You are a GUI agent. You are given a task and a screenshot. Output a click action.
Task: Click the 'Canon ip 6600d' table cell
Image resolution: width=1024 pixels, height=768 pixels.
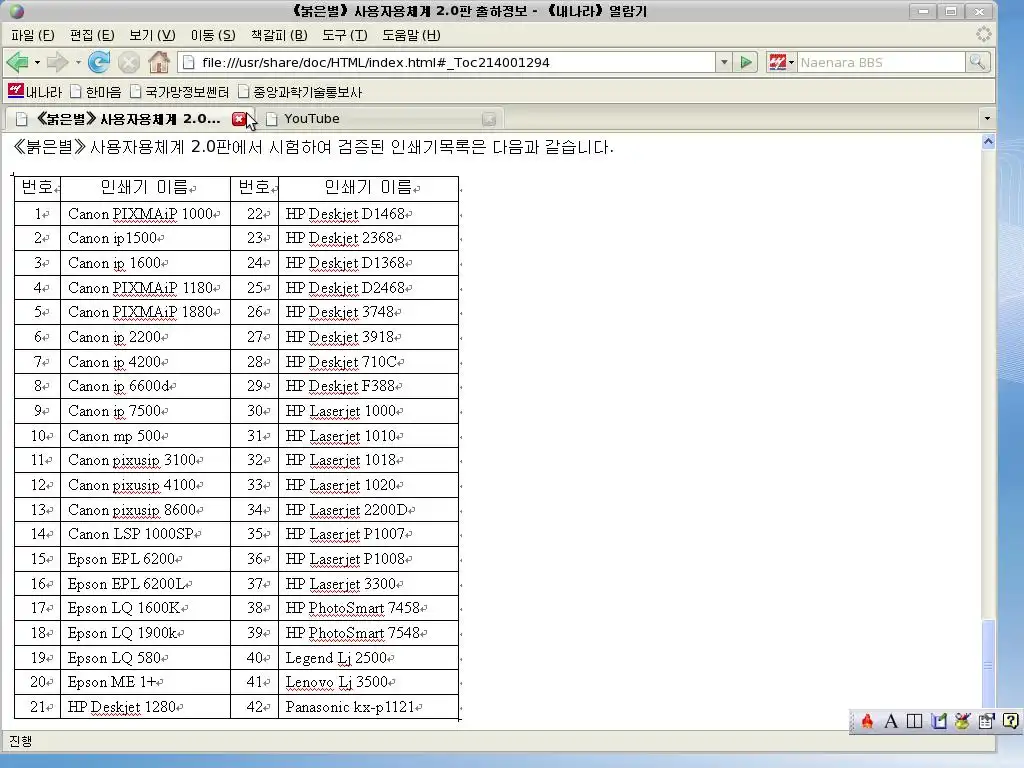point(145,386)
